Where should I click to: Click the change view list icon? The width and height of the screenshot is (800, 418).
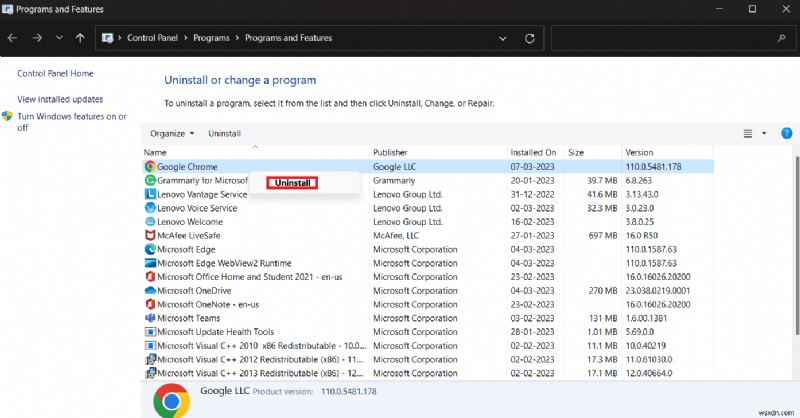tap(747, 133)
